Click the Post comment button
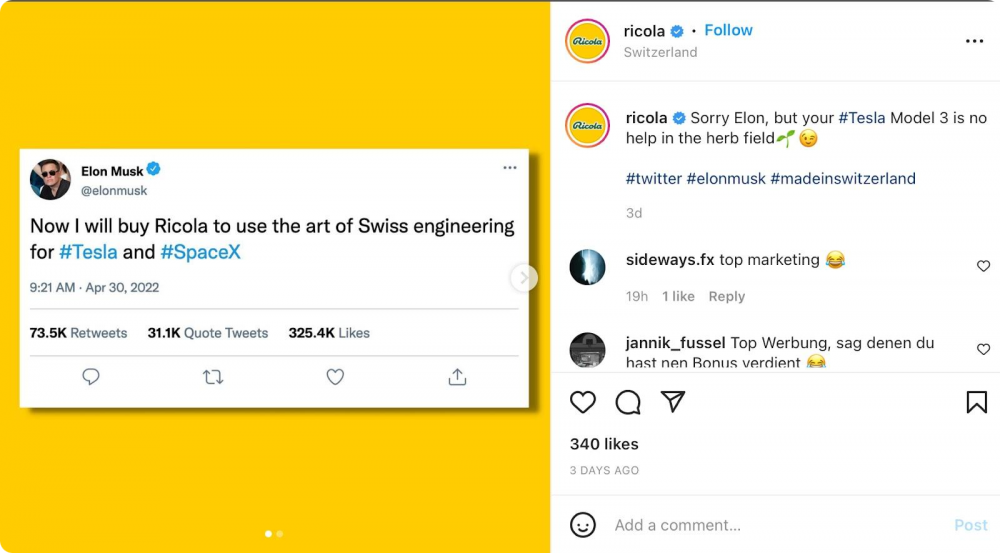1000x553 pixels. [x=970, y=525]
